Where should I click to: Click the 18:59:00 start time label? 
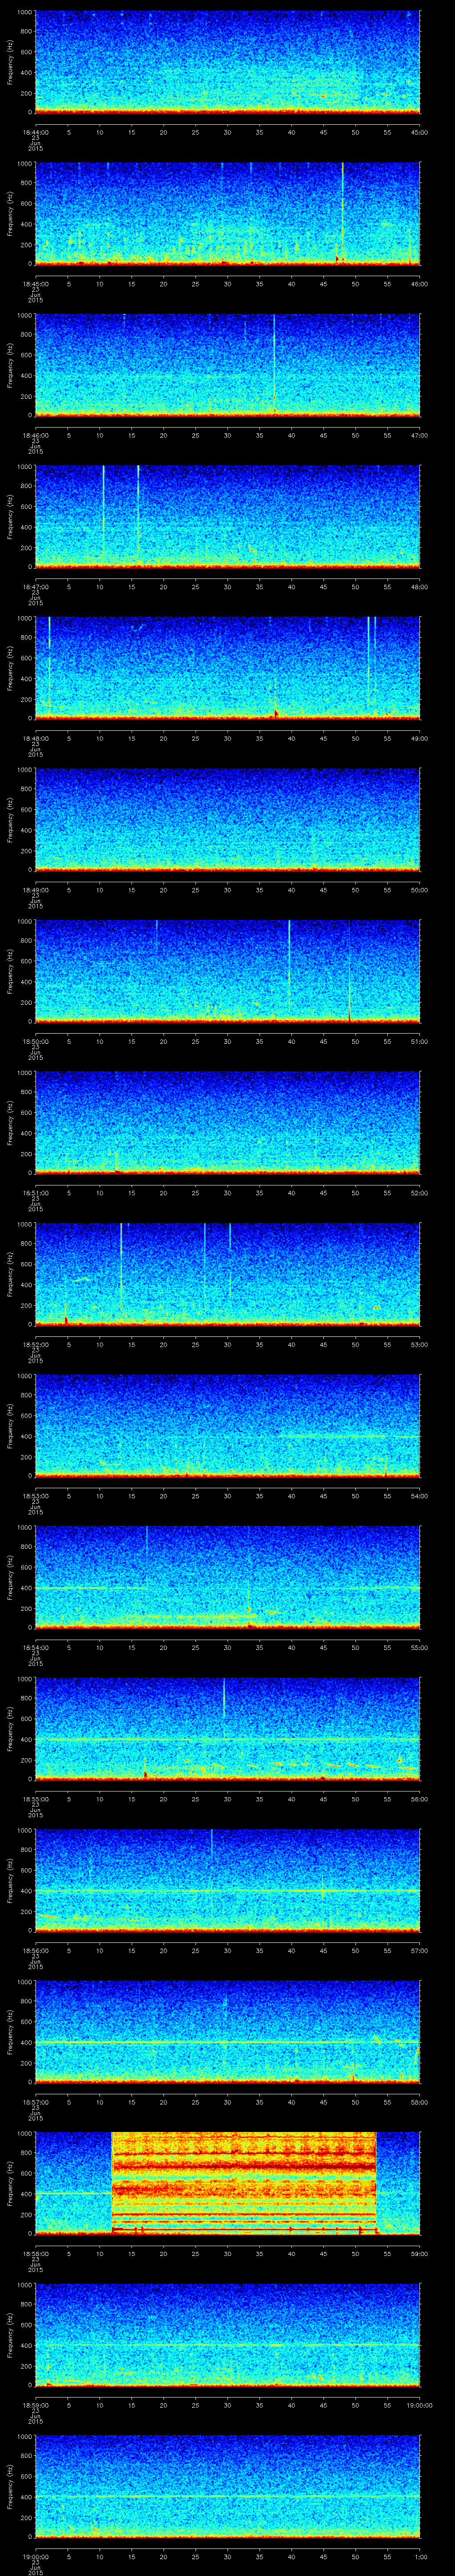tap(35, 2404)
